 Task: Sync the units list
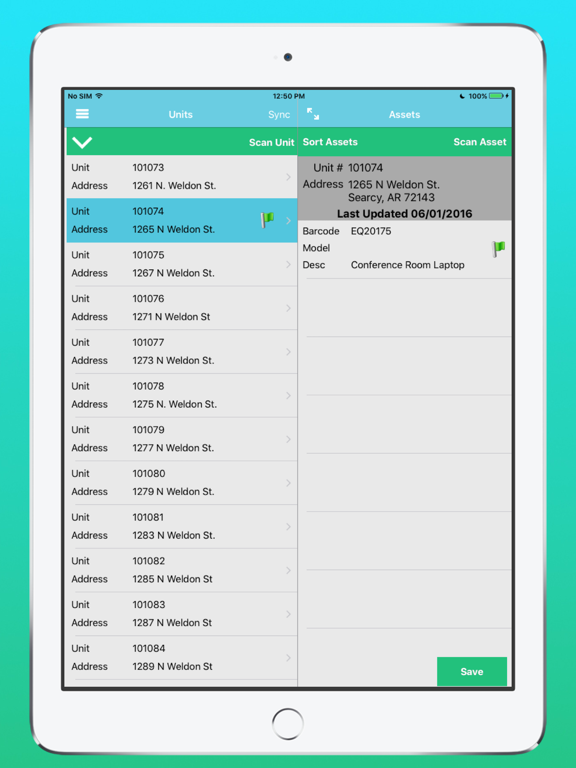279,115
